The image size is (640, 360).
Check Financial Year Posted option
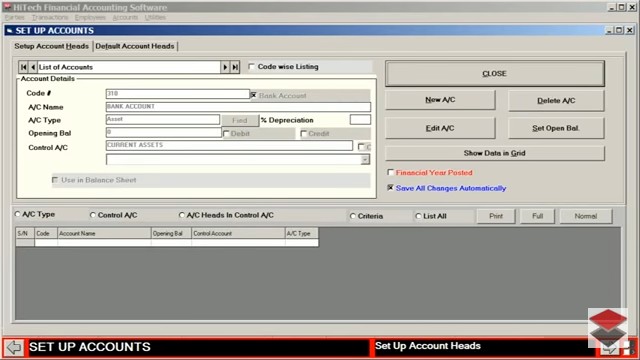click(x=391, y=173)
